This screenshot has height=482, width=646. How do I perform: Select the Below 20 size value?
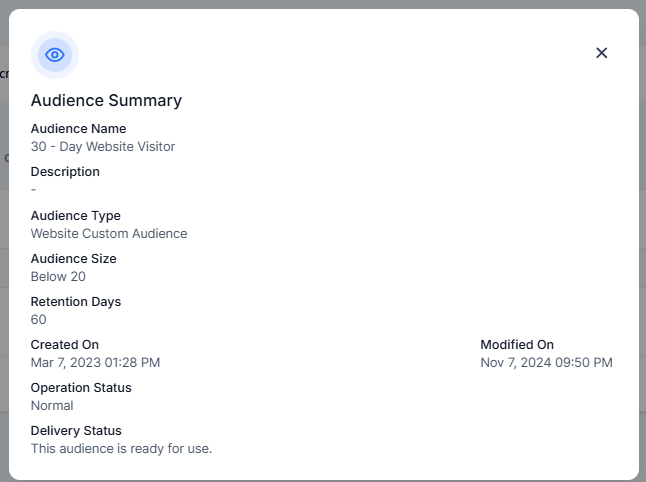coord(58,277)
